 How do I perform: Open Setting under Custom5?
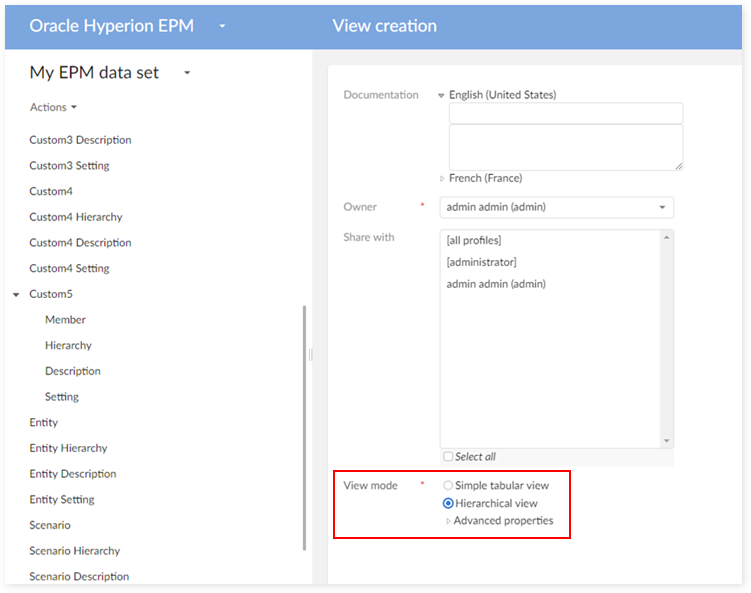(x=62, y=397)
